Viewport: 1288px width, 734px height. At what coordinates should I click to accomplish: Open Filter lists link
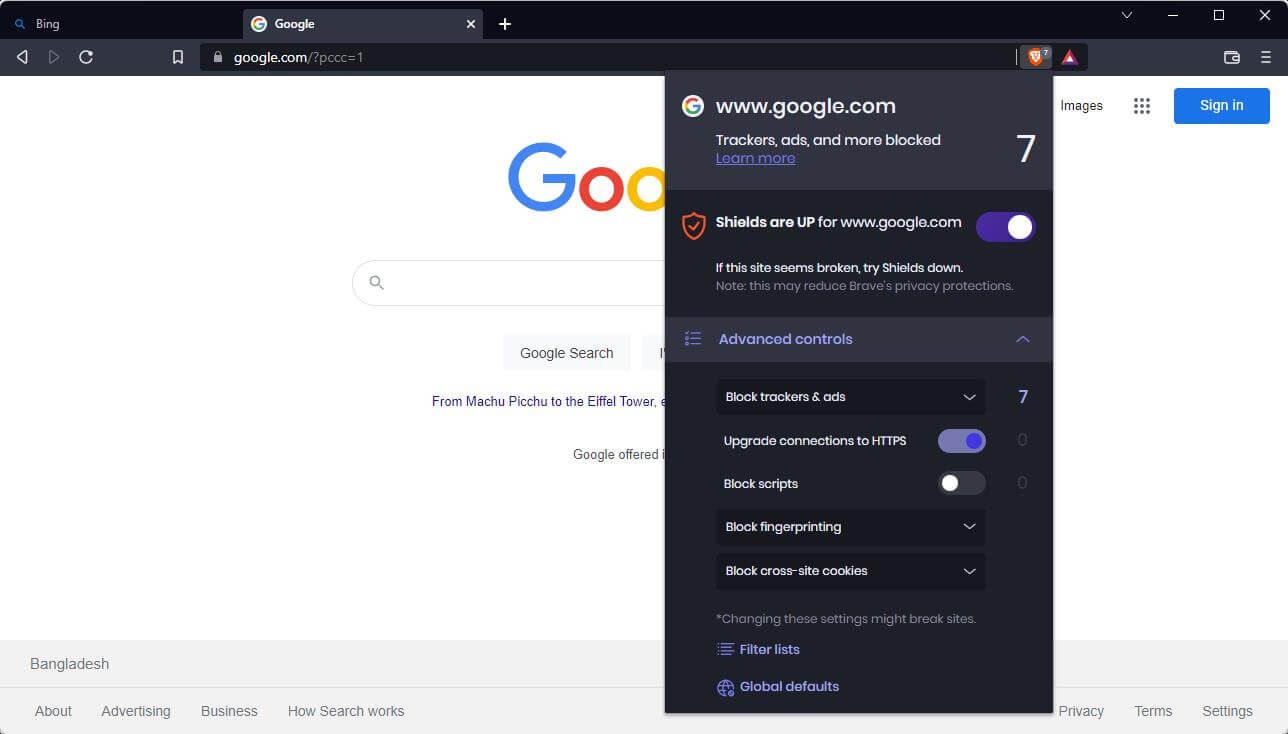tap(769, 650)
